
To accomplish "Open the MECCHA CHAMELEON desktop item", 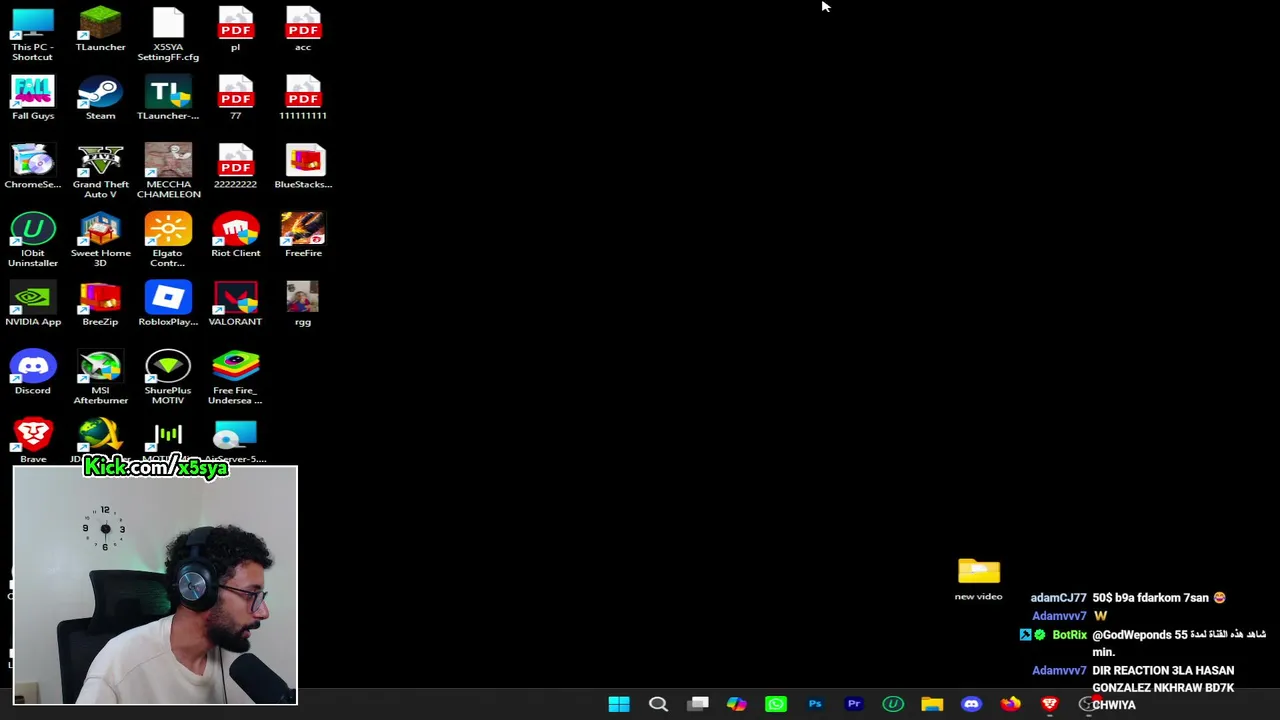I will point(168,172).
